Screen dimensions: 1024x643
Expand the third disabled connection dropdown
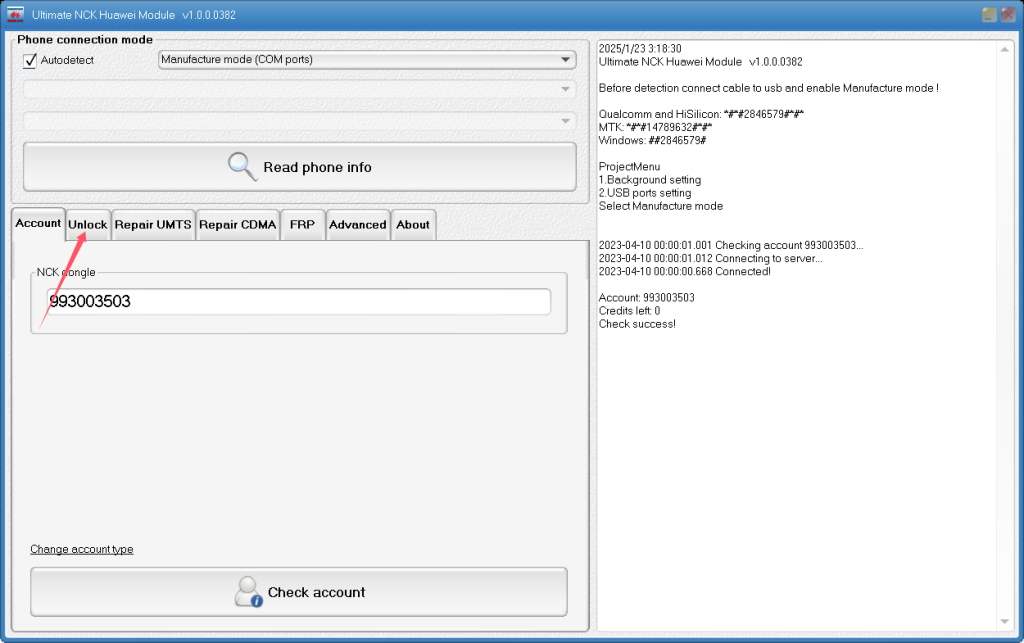(300, 121)
